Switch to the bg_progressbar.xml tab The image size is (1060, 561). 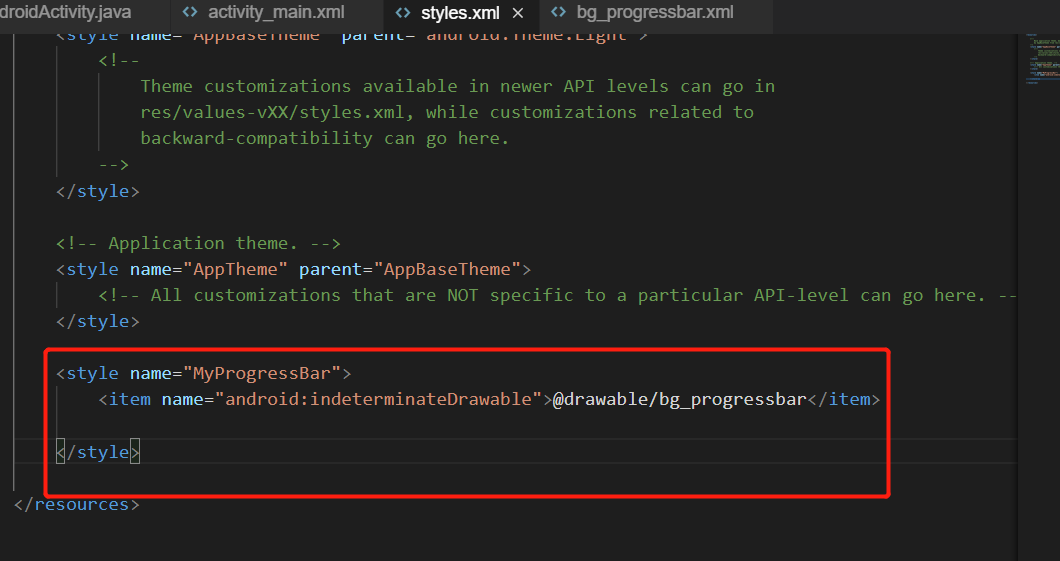click(x=654, y=12)
